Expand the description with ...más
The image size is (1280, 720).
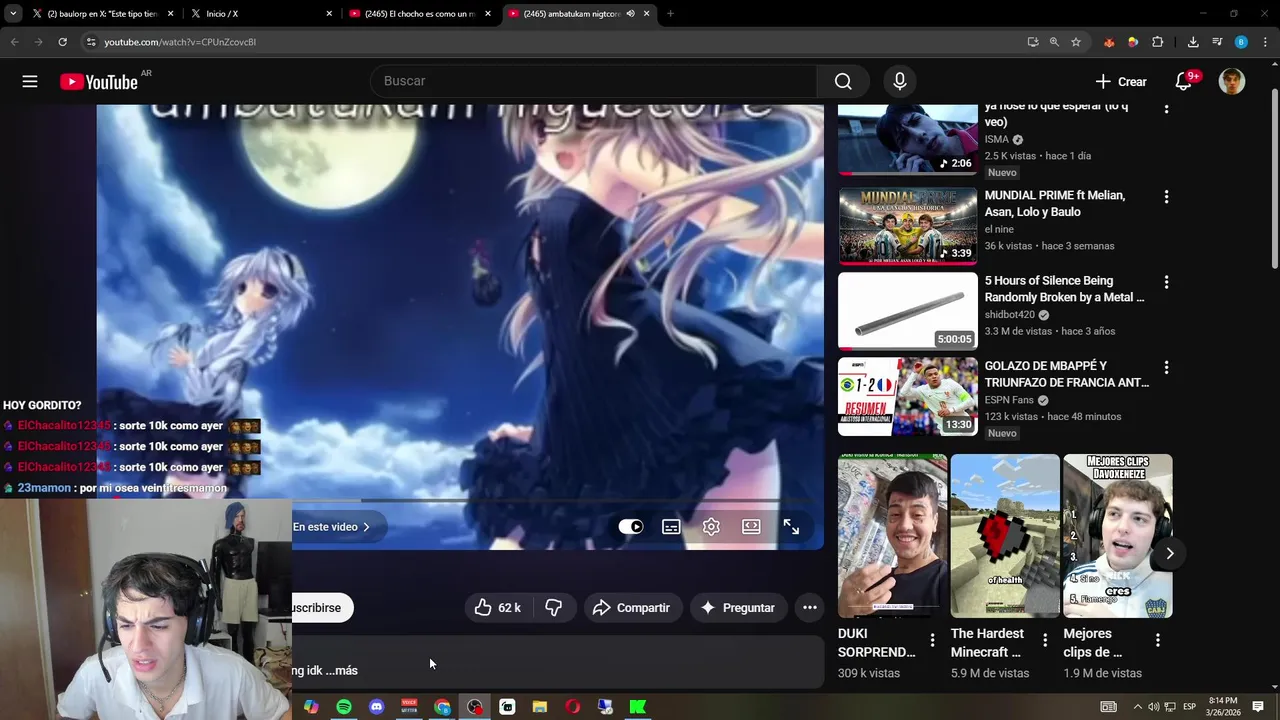pyautogui.click(x=341, y=671)
